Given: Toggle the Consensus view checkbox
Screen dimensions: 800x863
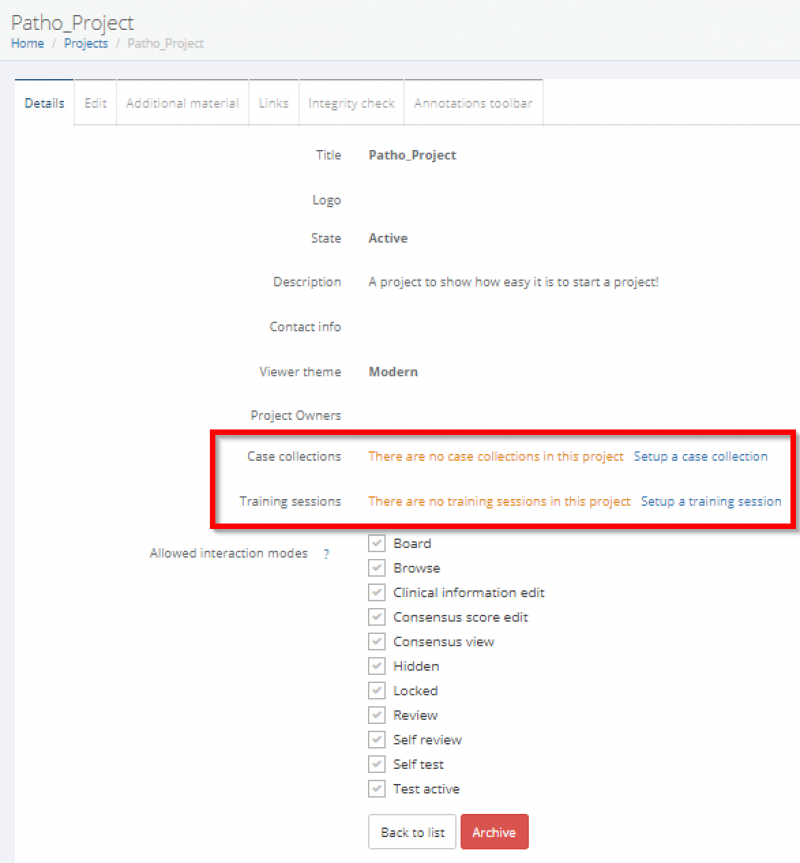Looking at the screenshot, I should point(377,642).
